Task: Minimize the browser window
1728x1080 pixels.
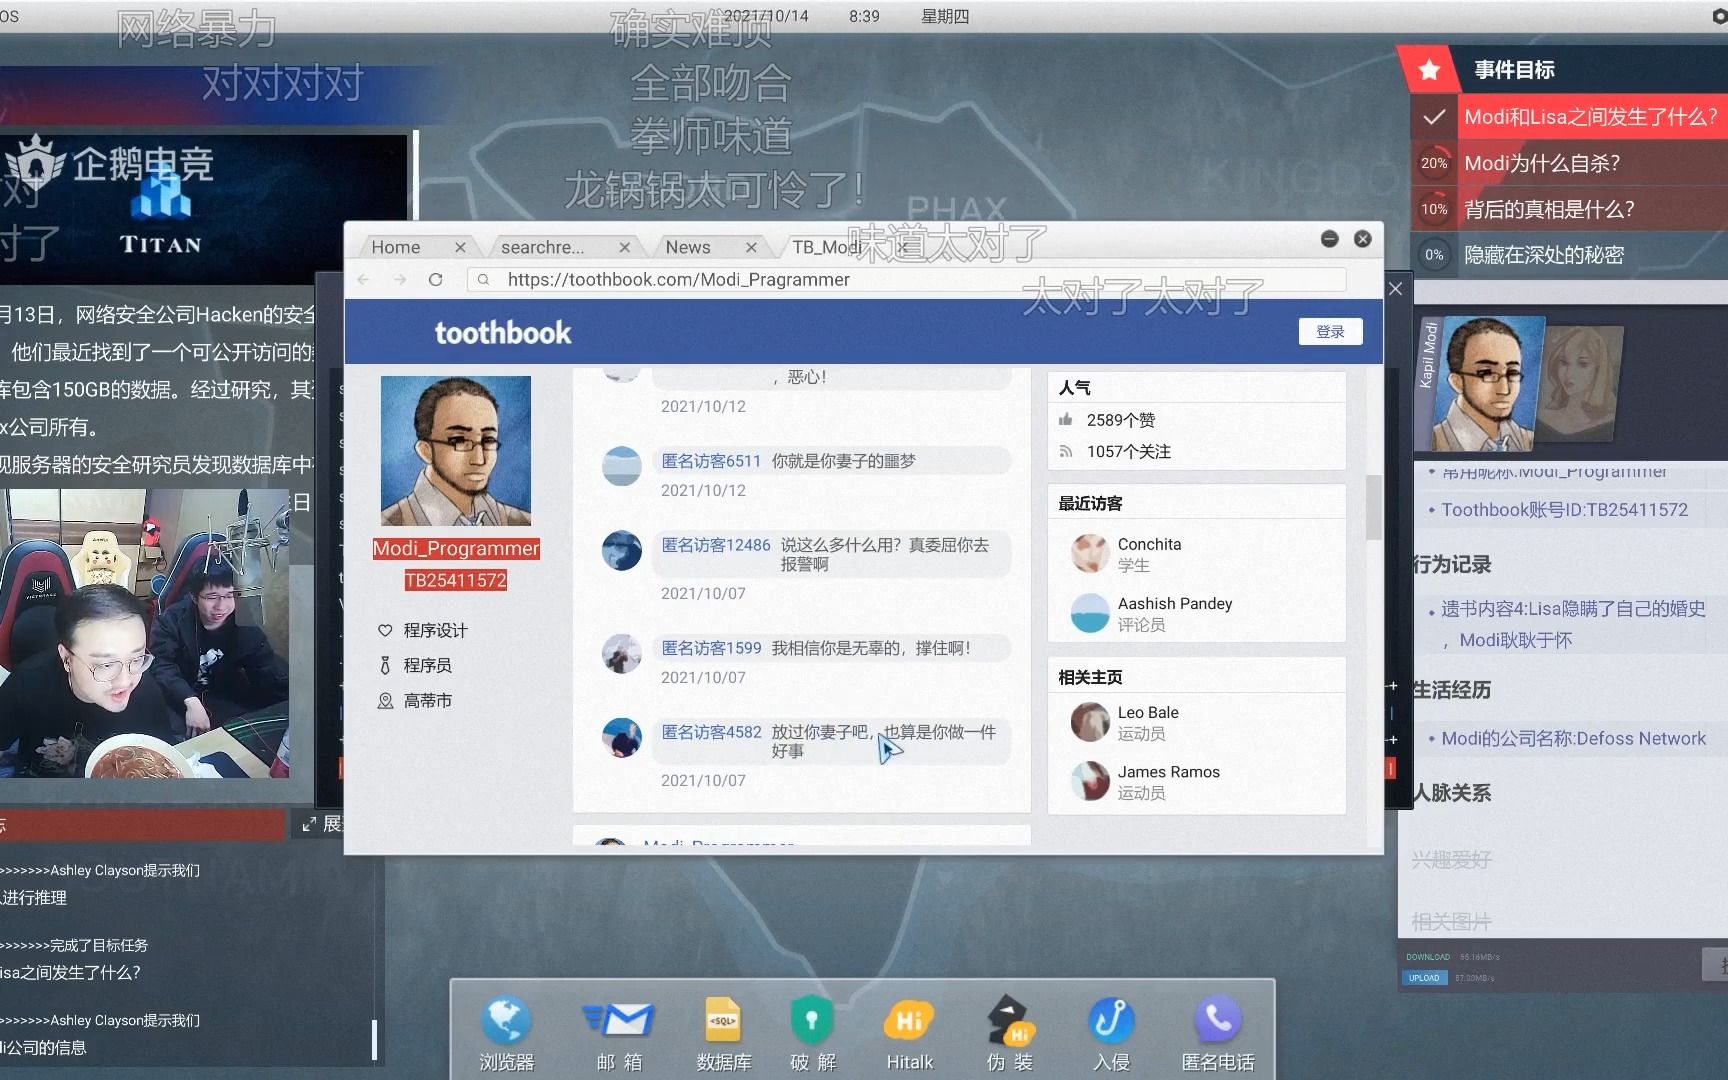Action: pyautogui.click(x=1329, y=239)
